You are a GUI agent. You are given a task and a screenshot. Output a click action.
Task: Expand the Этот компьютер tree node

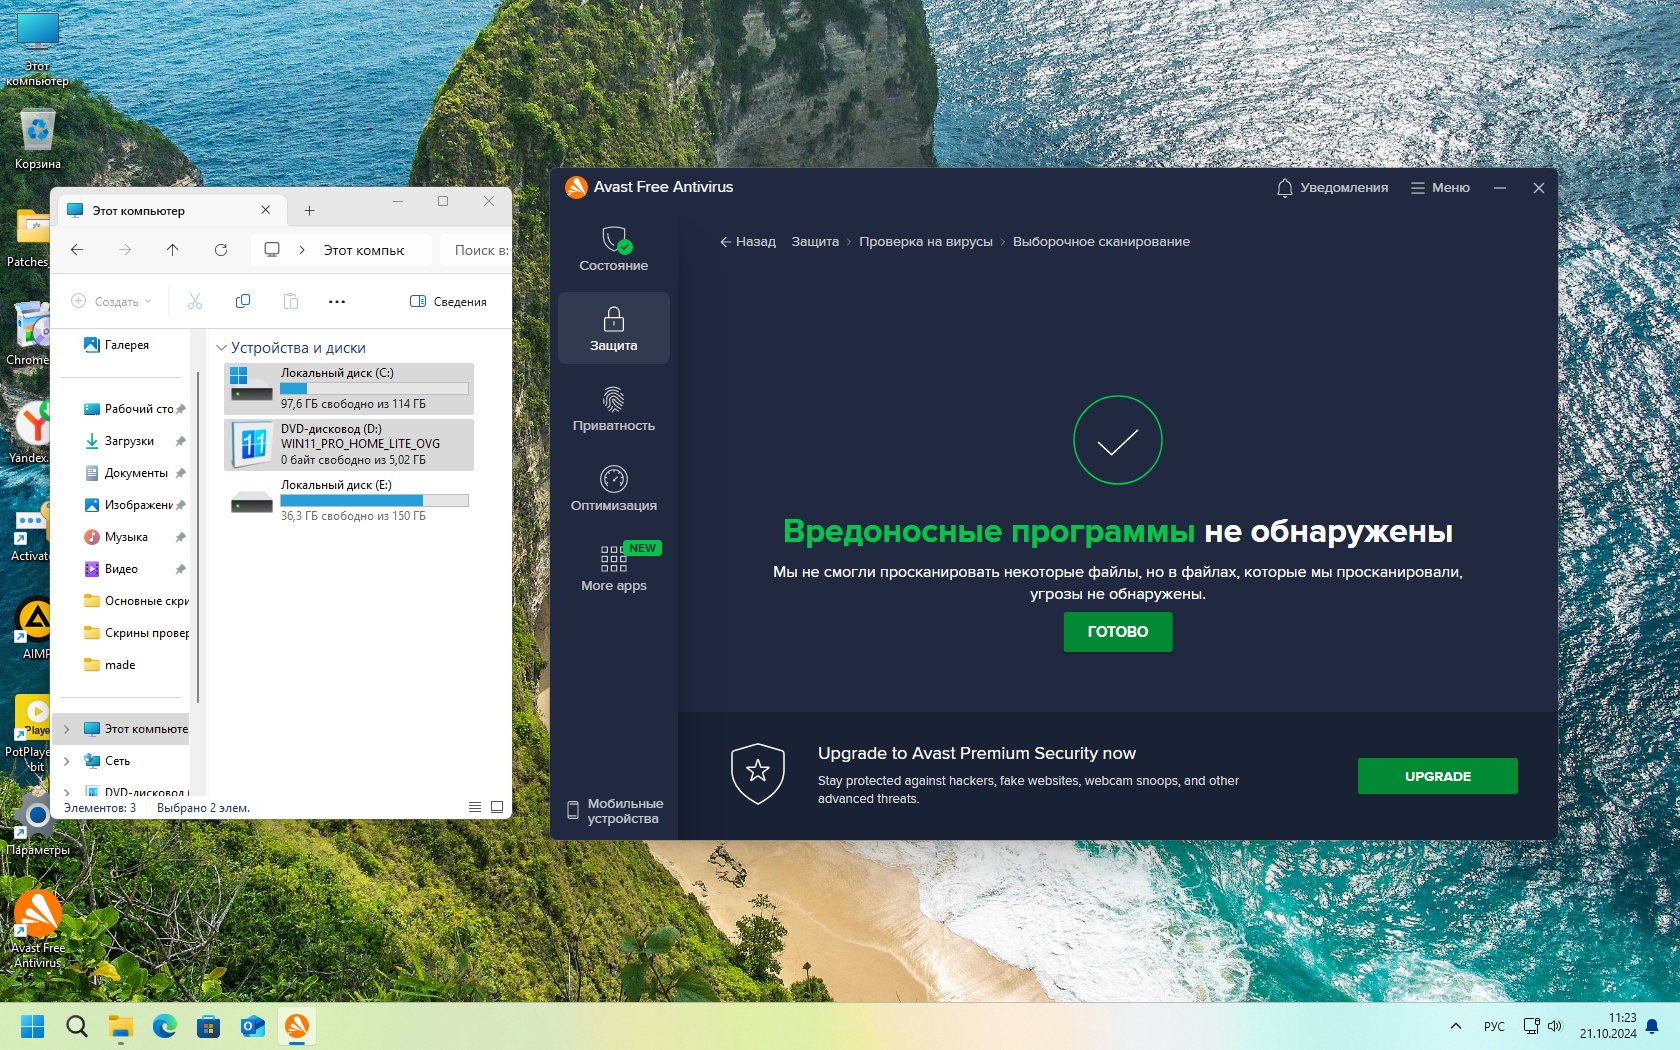click(x=67, y=729)
